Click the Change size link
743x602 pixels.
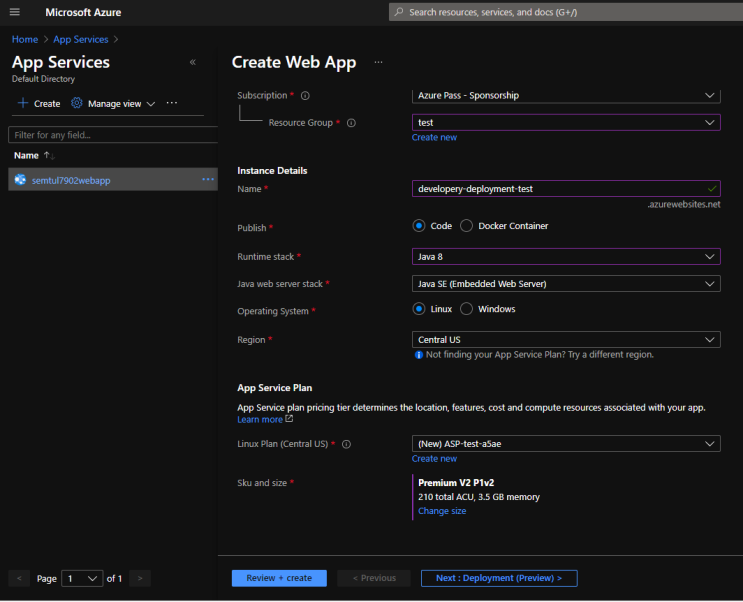(x=441, y=511)
